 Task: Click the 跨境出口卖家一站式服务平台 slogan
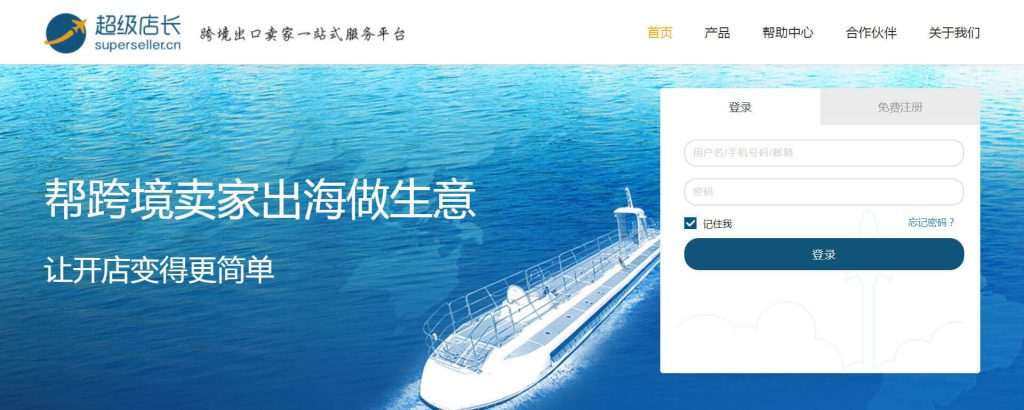(x=302, y=34)
